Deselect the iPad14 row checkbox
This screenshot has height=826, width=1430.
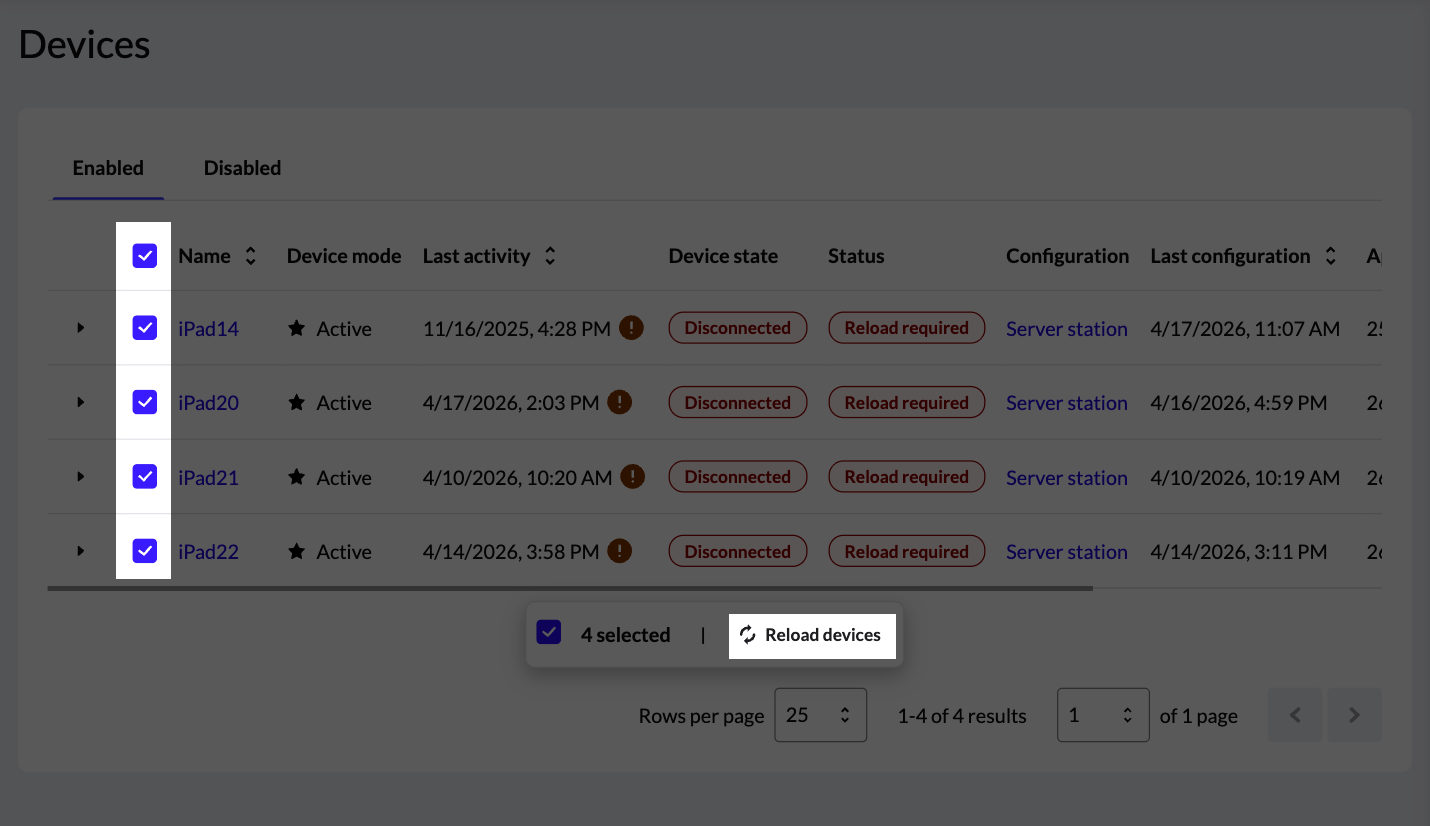tap(144, 327)
